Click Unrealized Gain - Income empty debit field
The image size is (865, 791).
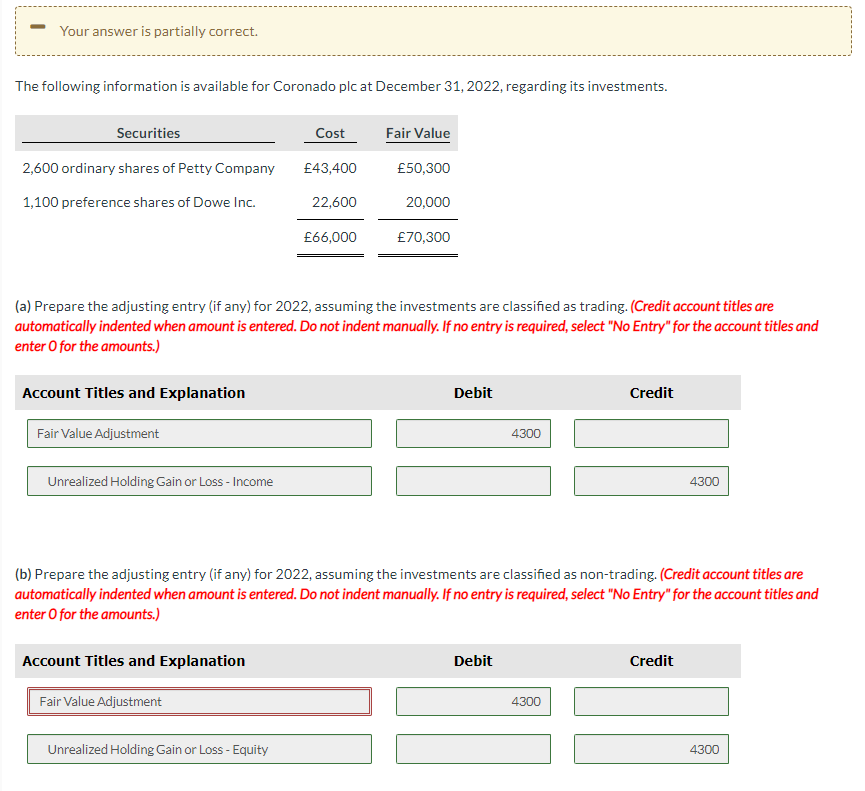pos(473,481)
